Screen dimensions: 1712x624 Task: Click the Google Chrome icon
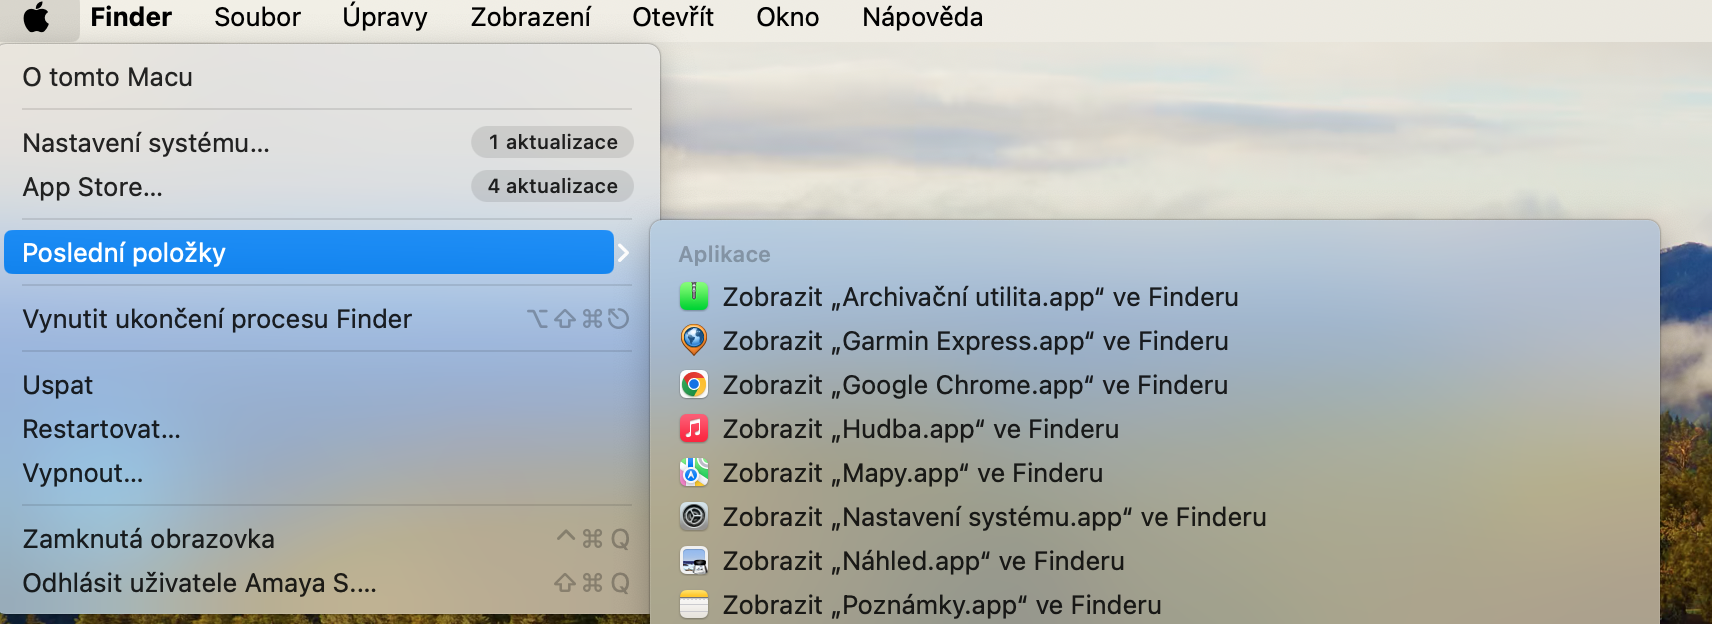click(x=694, y=384)
